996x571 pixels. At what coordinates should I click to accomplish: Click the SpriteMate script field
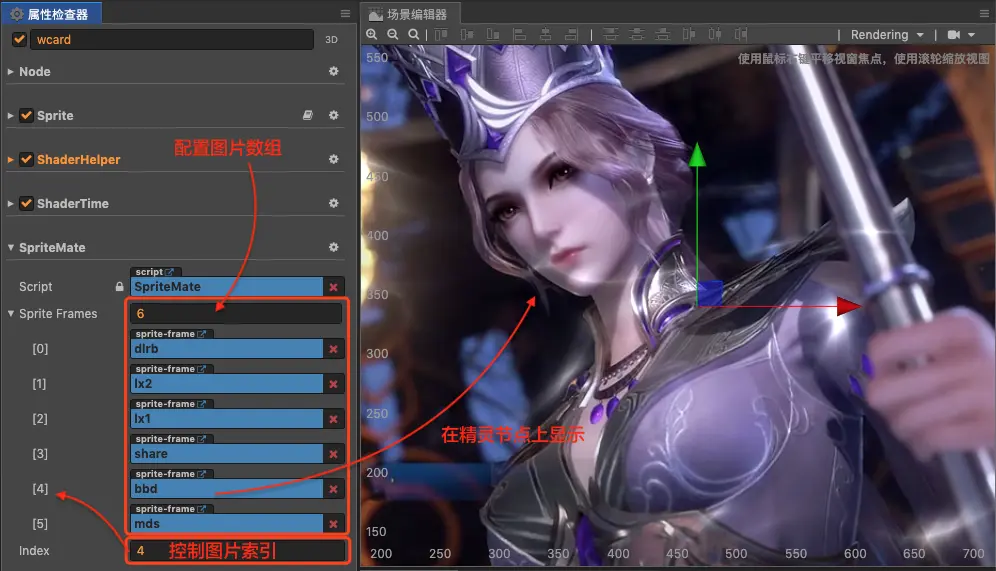click(227, 286)
